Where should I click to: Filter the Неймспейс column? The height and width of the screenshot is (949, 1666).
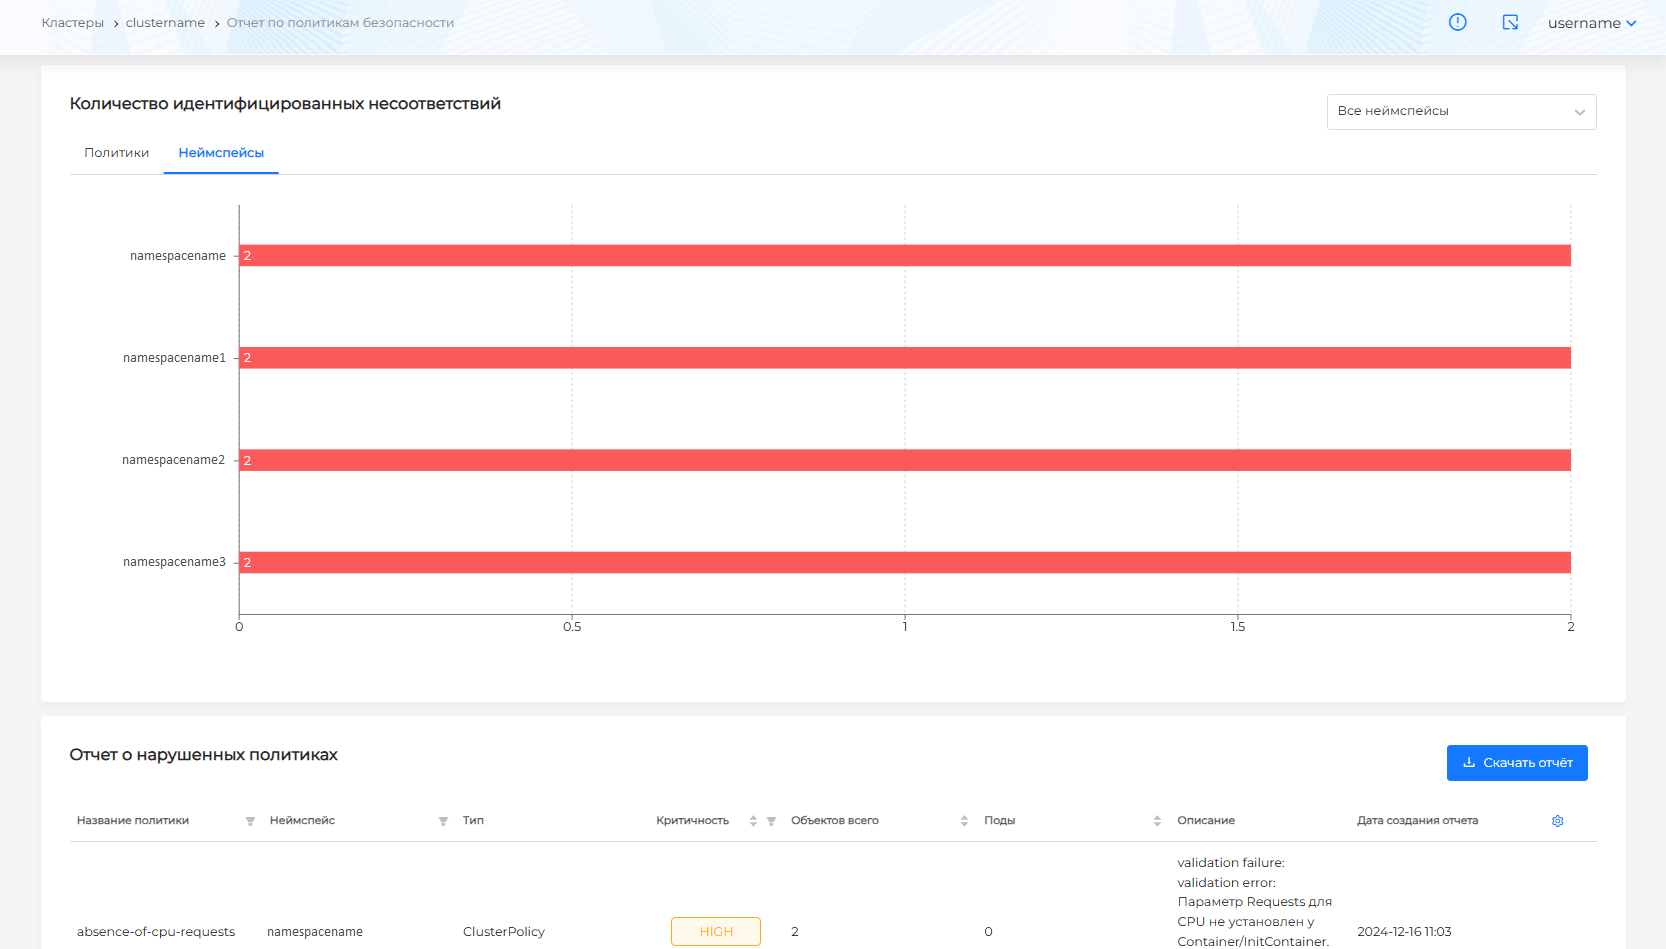tap(443, 821)
